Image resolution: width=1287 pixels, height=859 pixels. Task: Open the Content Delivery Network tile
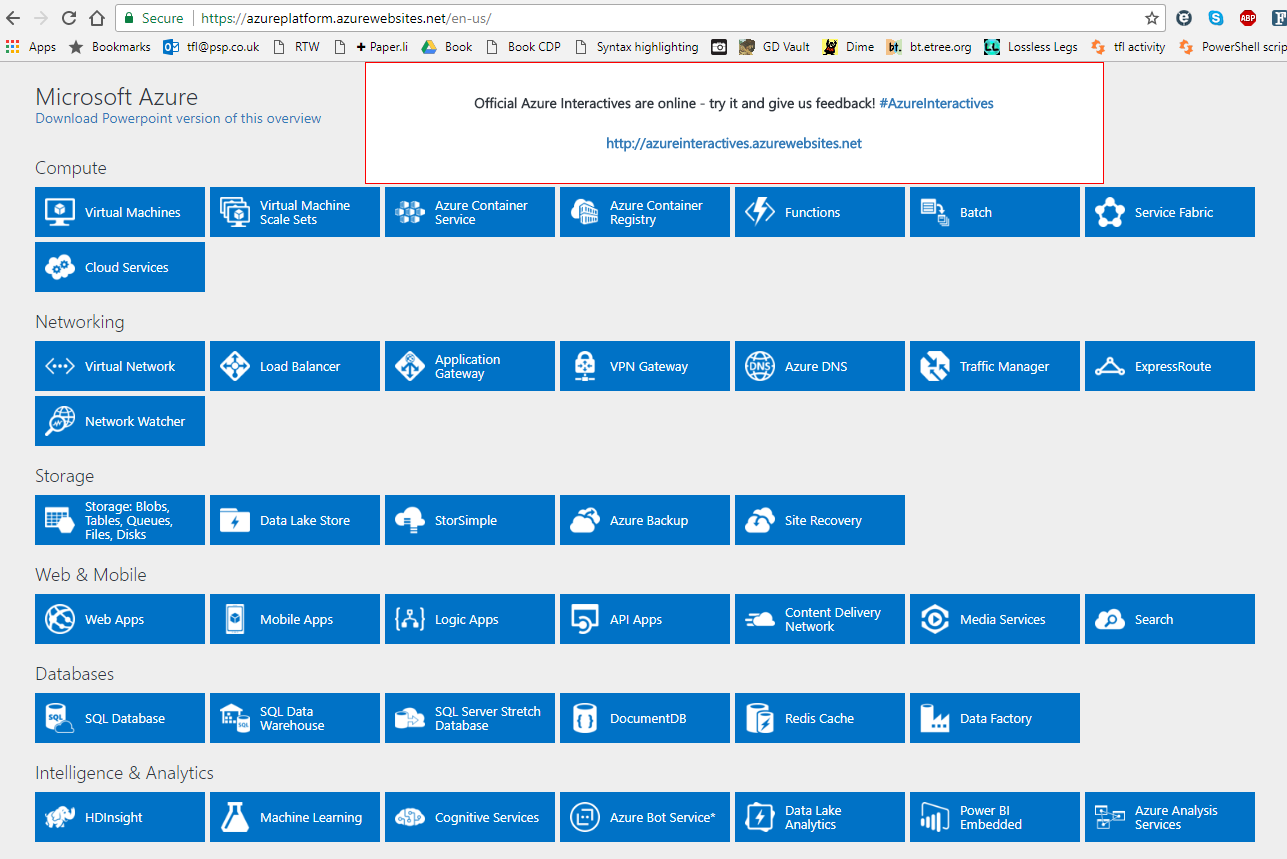pos(819,618)
